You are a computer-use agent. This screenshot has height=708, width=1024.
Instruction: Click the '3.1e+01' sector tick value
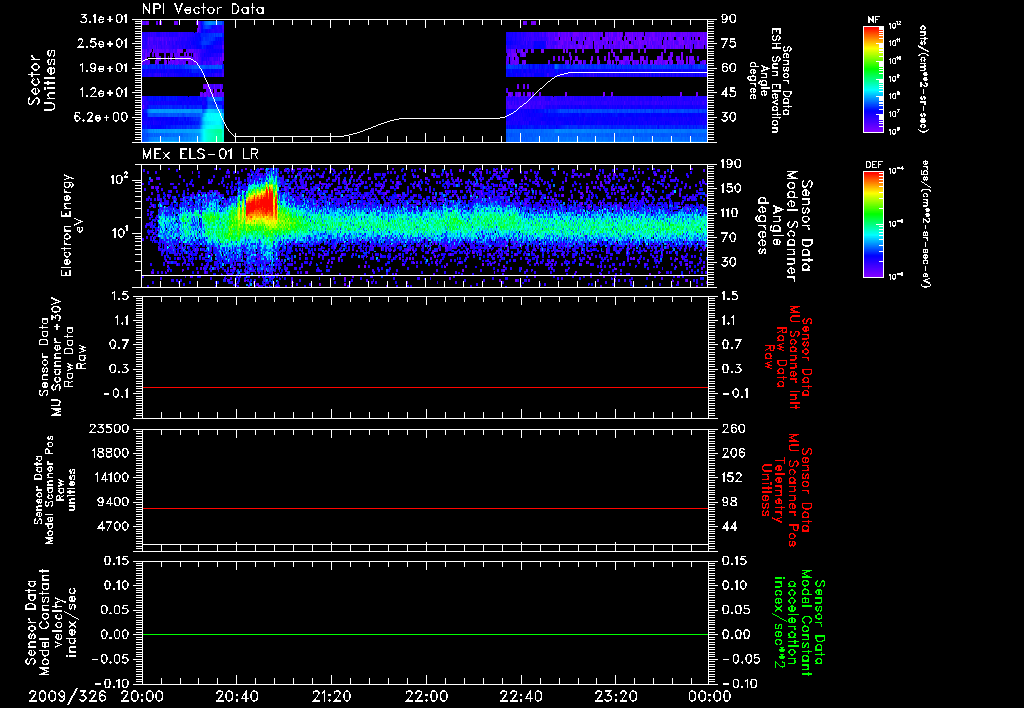(103, 19)
